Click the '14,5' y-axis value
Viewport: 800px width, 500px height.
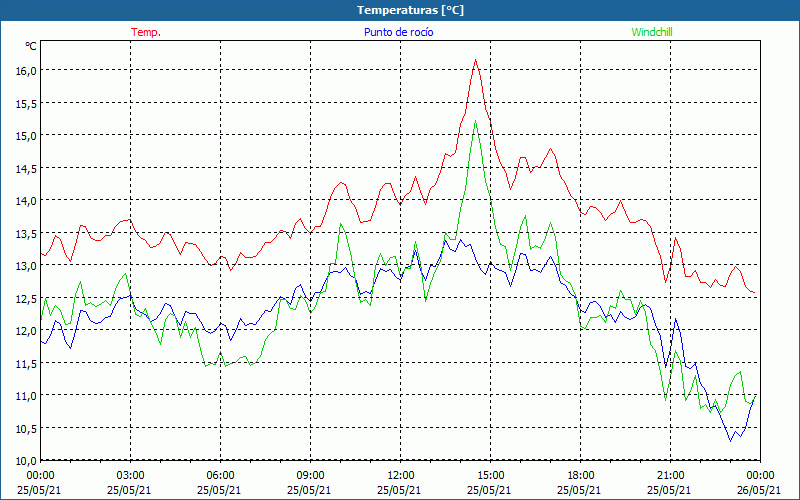point(27,168)
